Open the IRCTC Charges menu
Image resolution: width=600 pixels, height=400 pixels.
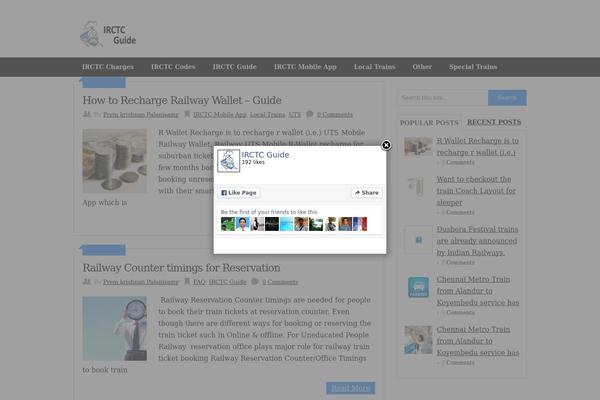coord(108,67)
